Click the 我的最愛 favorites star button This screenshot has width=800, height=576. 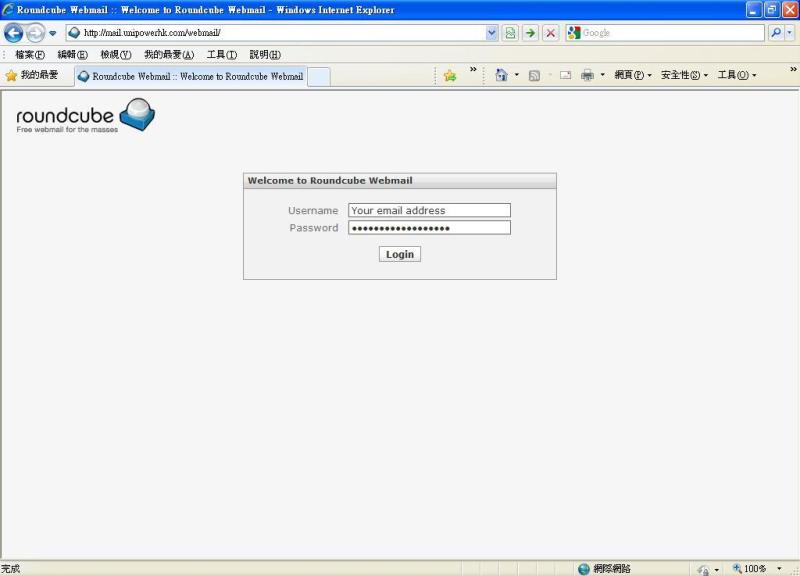click(32, 76)
